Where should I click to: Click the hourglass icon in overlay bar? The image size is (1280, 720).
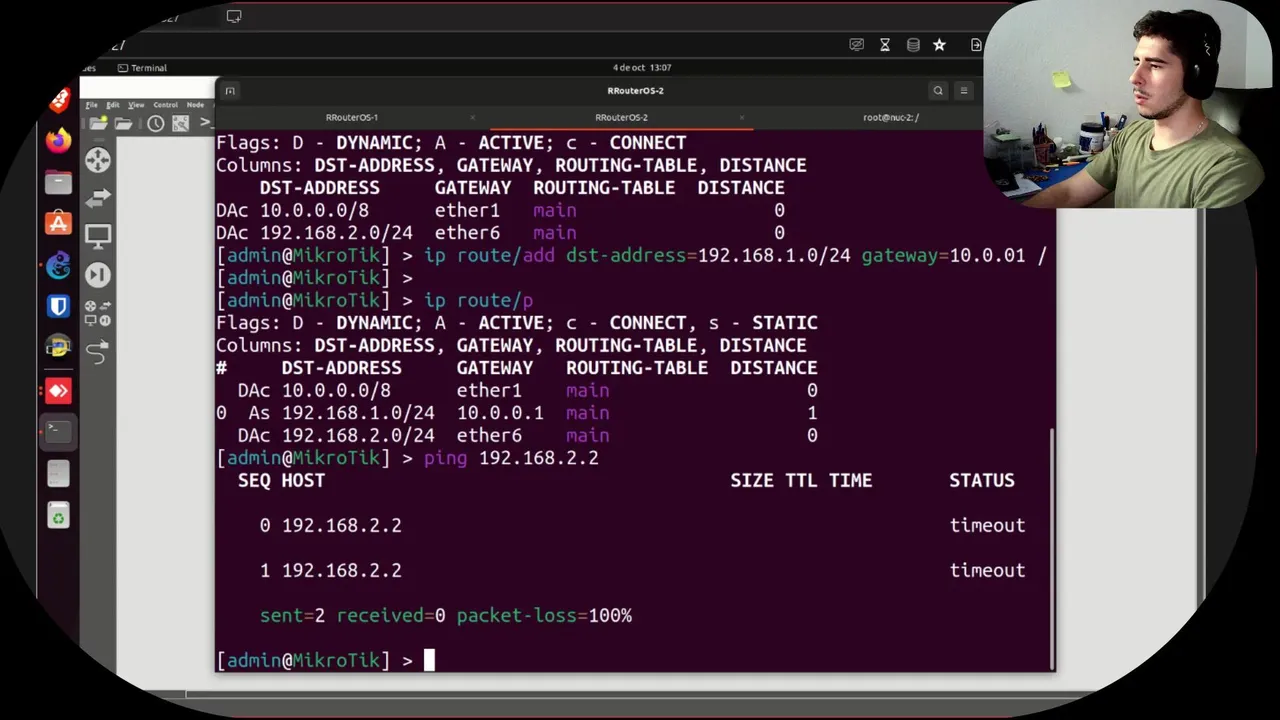tap(885, 45)
